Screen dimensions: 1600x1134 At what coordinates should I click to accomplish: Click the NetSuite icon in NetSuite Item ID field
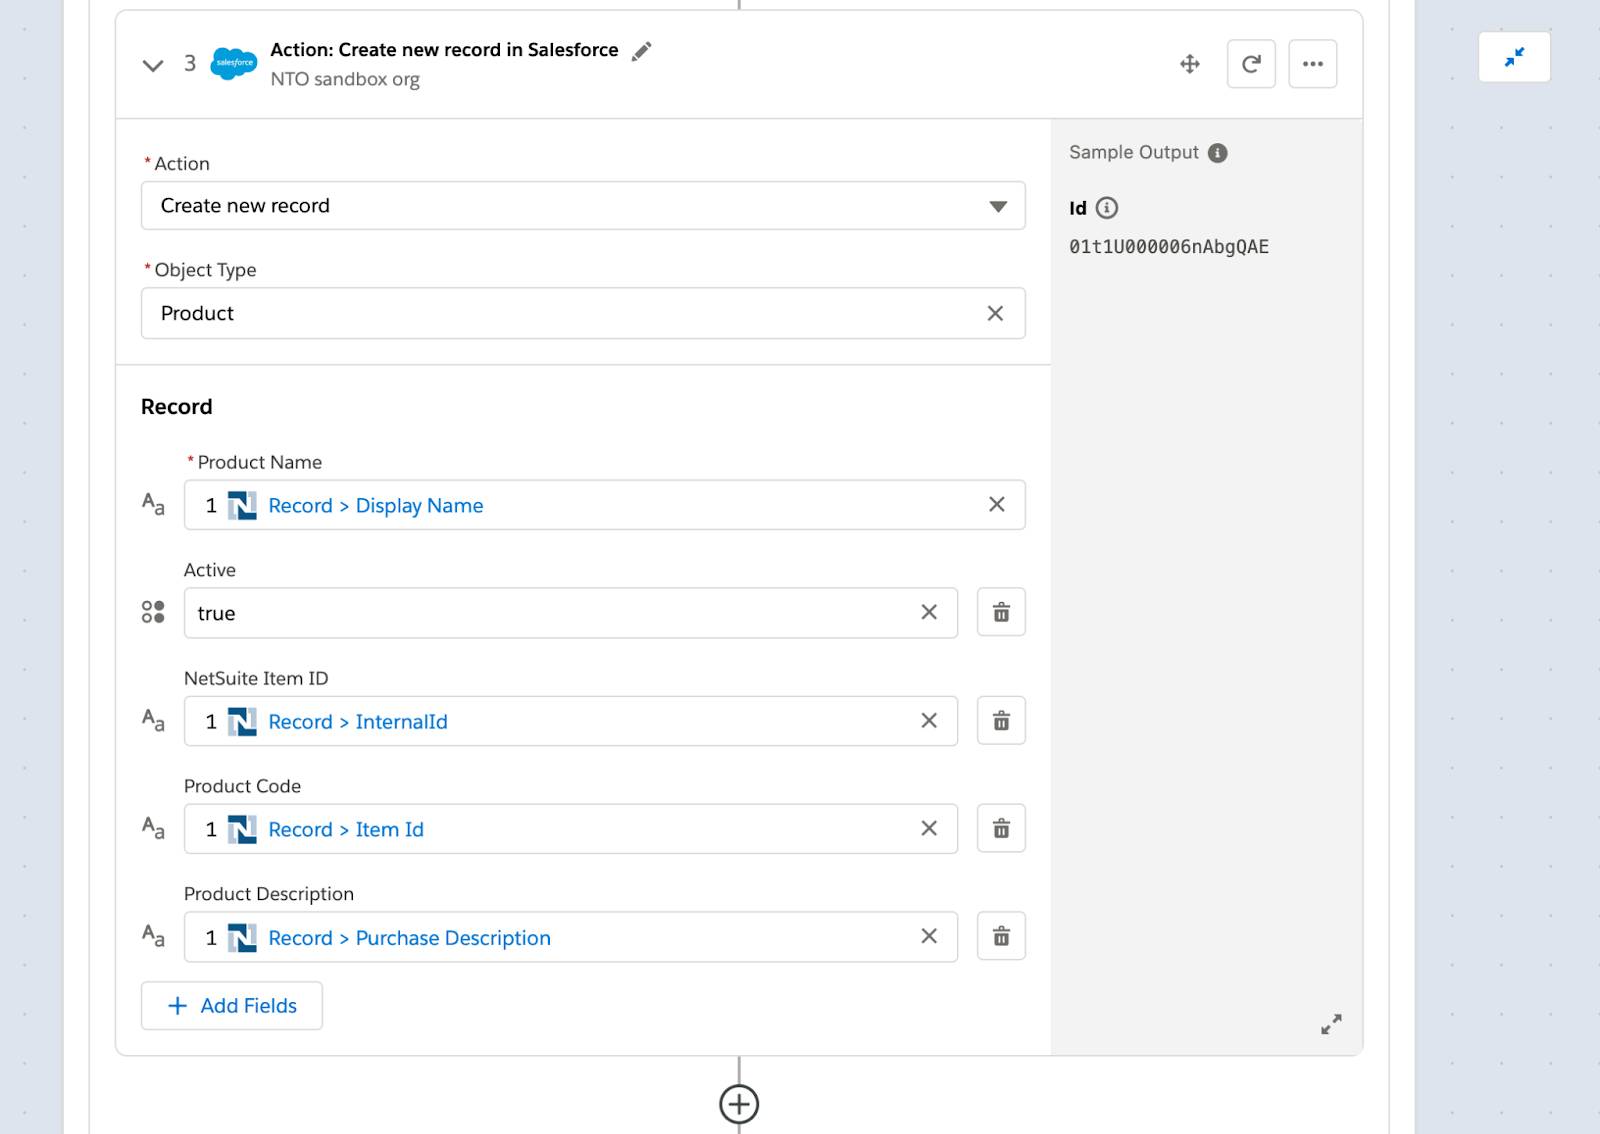click(243, 721)
